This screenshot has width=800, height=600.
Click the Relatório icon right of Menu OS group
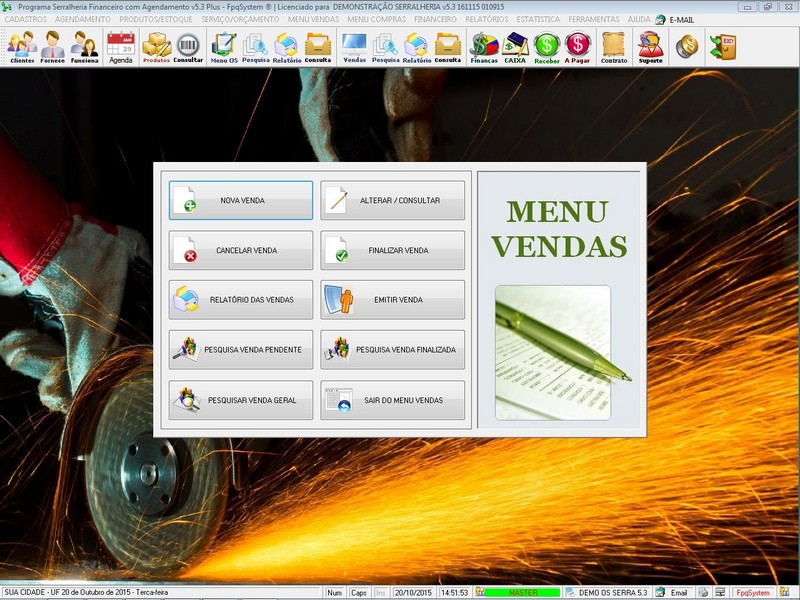point(287,47)
